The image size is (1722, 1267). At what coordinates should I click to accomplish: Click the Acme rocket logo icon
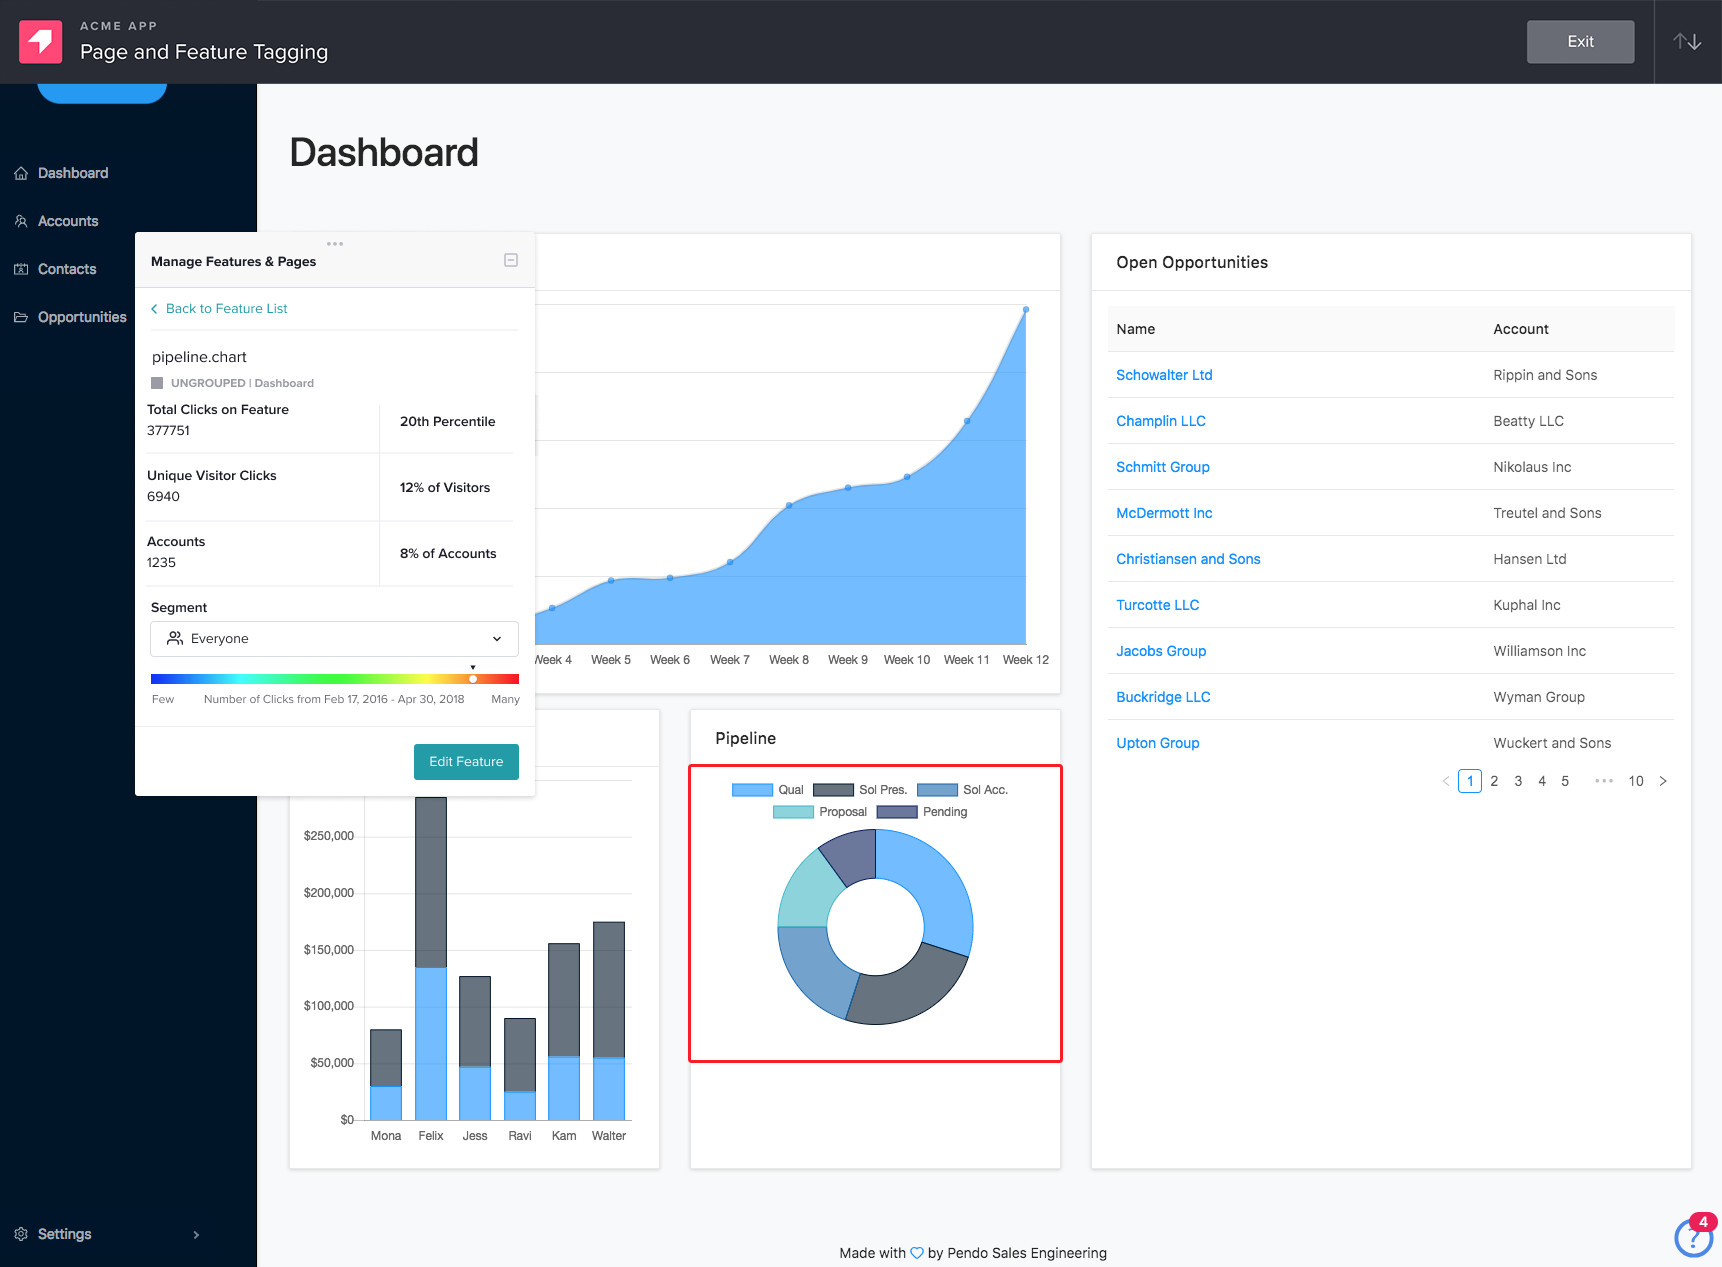pos(40,41)
